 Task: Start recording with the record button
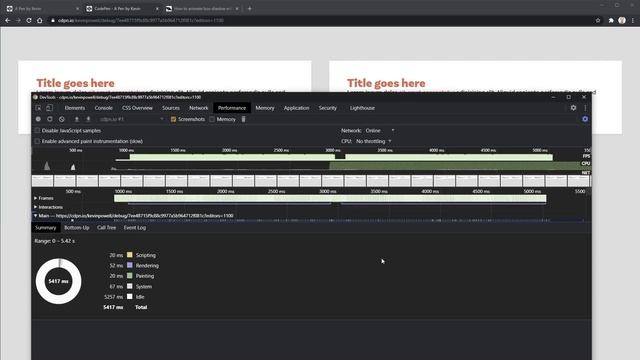click(38, 119)
